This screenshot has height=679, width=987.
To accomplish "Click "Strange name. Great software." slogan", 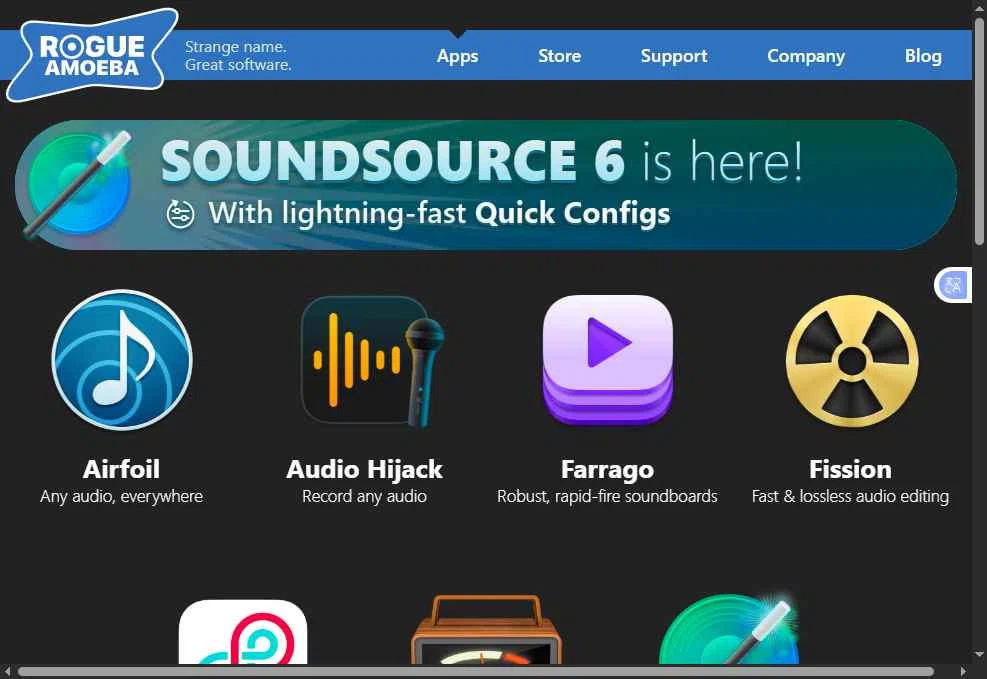I will tap(238, 55).
